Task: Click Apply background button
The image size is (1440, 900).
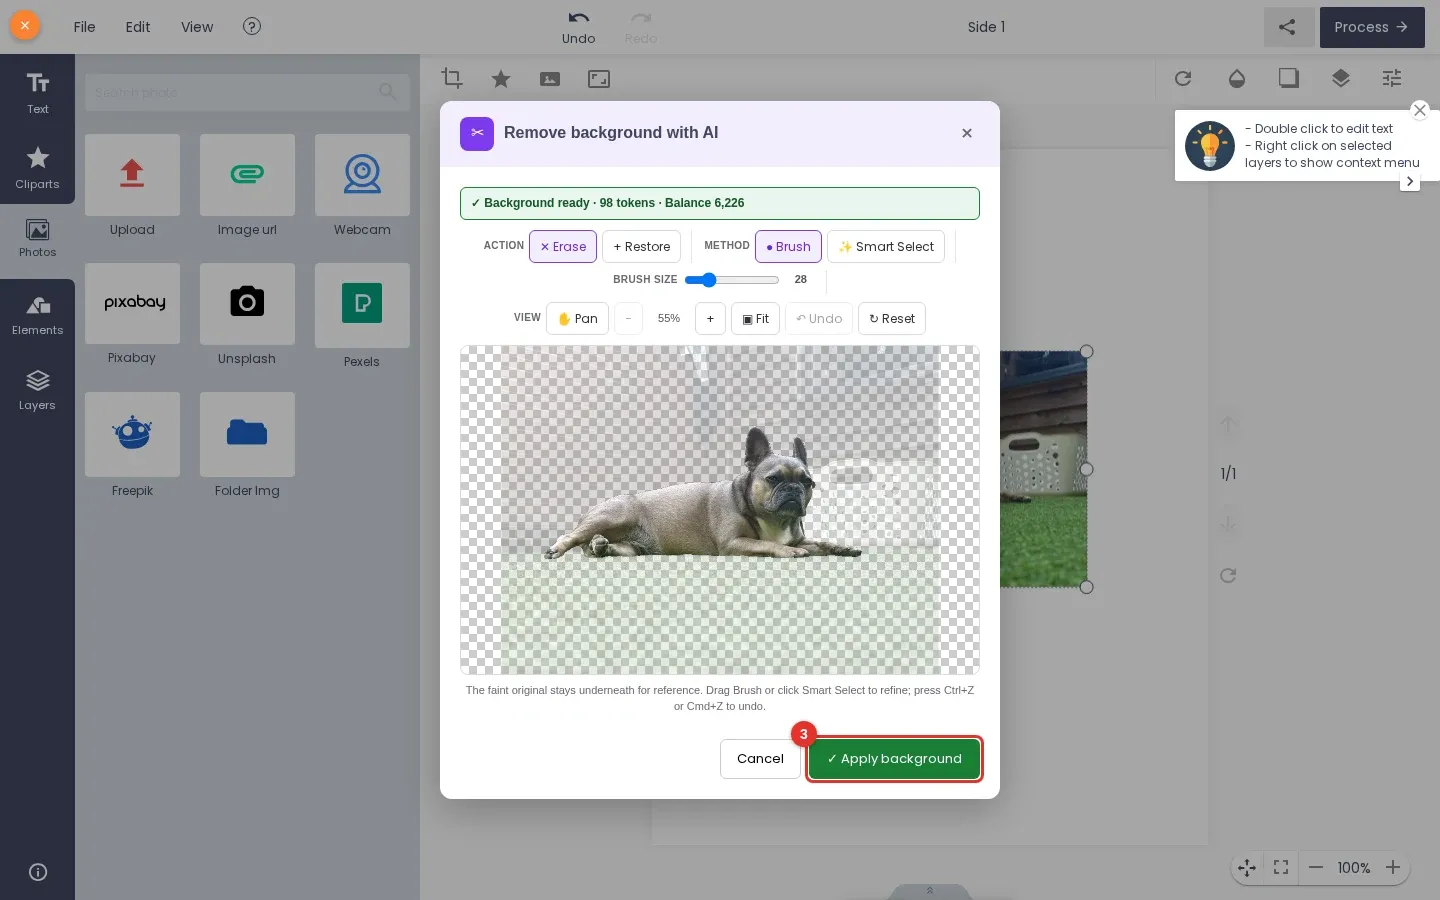Action: pyautogui.click(x=894, y=759)
